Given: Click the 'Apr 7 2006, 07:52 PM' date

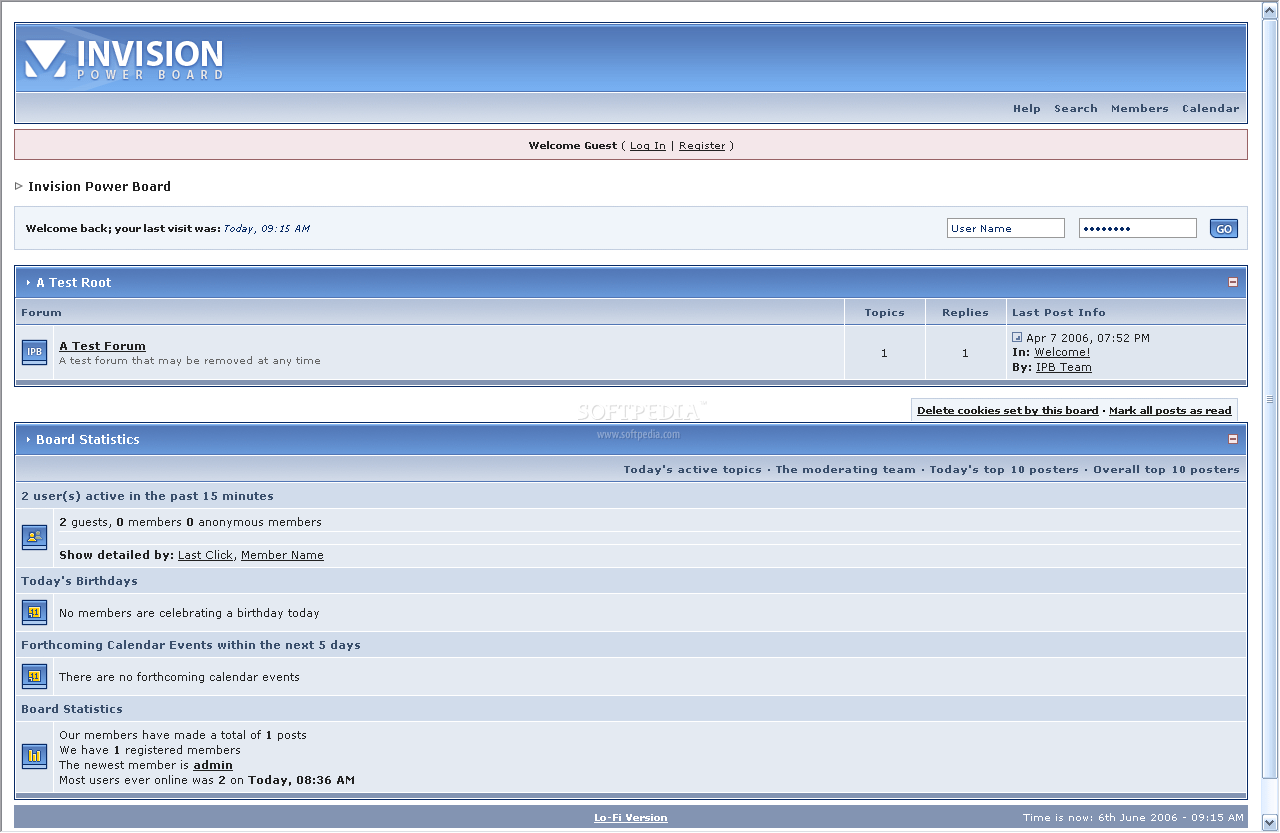Looking at the screenshot, I should click(1088, 338).
